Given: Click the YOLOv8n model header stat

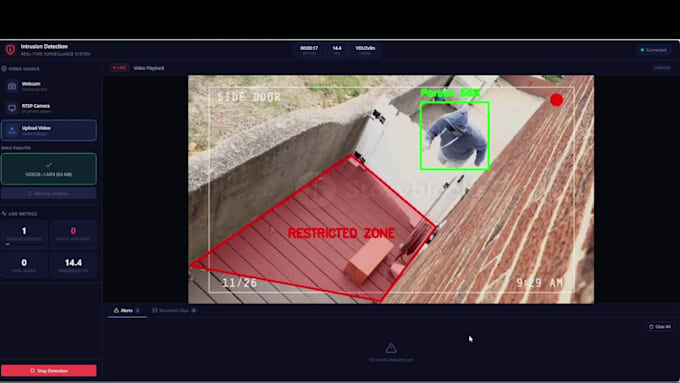Looking at the screenshot, I should pos(365,50).
